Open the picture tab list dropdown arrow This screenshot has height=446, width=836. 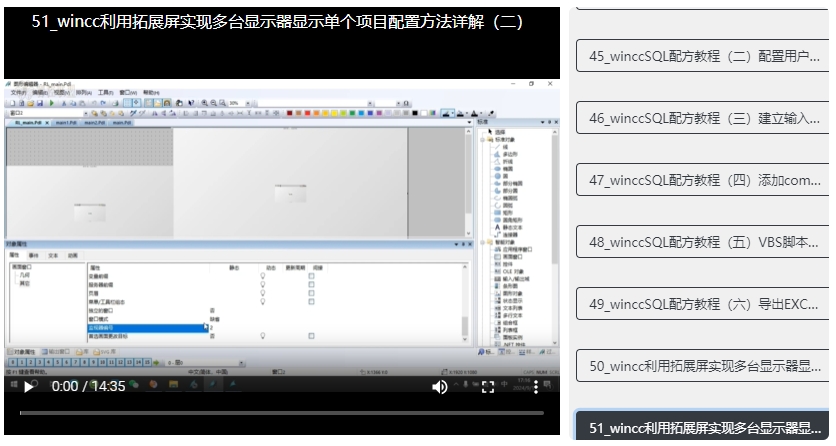(x=469, y=123)
